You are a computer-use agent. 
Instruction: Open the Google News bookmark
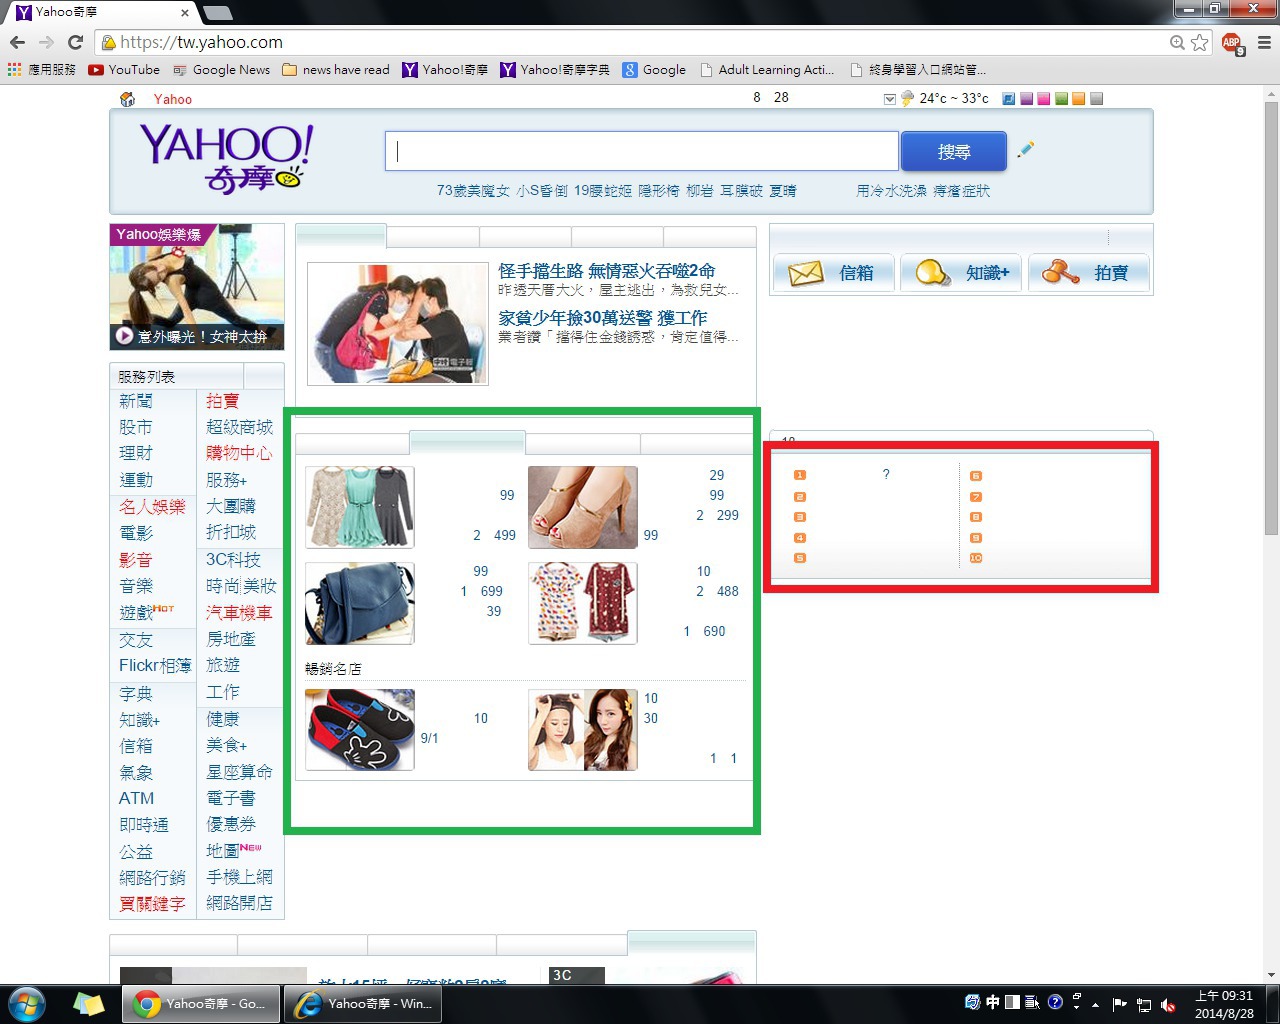pyautogui.click(x=221, y=69)
